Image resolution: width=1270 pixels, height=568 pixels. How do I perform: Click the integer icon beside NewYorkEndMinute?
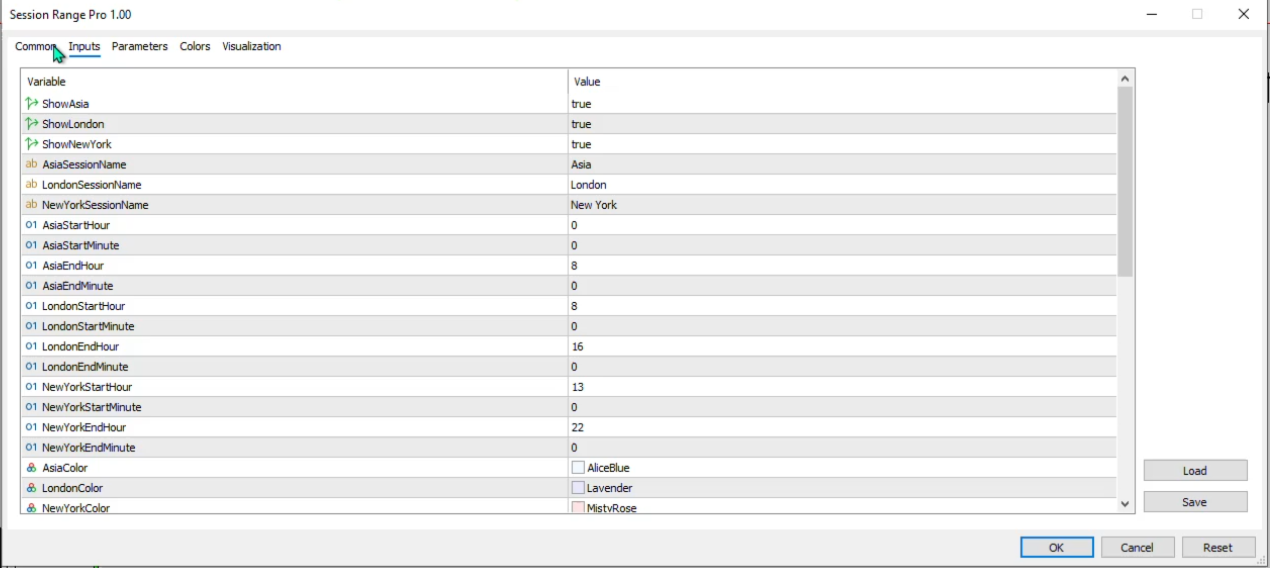(x=31, y=447)
